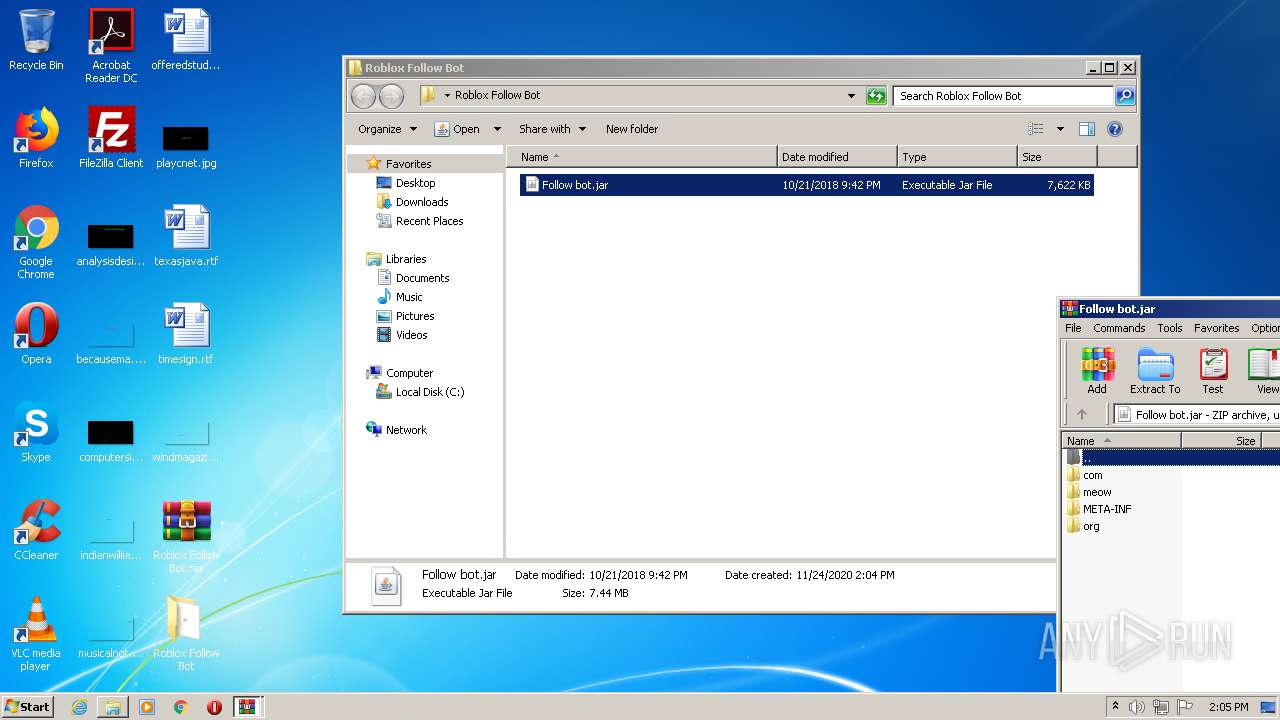Viewport: 1280px width, 720px height.
Task: Expand address bar history dropdown
Action: [x=851, y=96]
